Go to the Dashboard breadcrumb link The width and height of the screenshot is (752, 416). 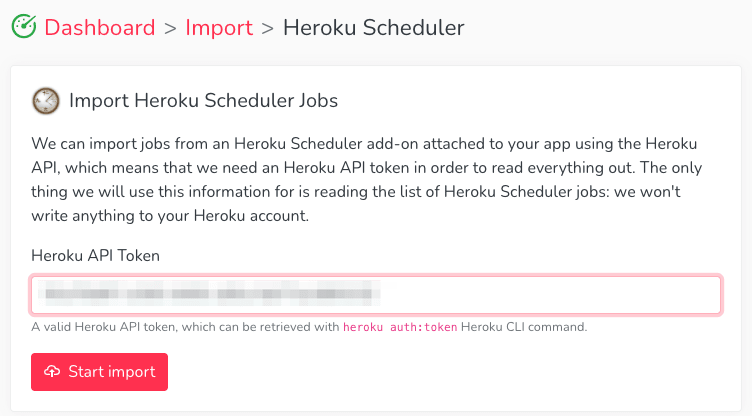coord(100,27)
